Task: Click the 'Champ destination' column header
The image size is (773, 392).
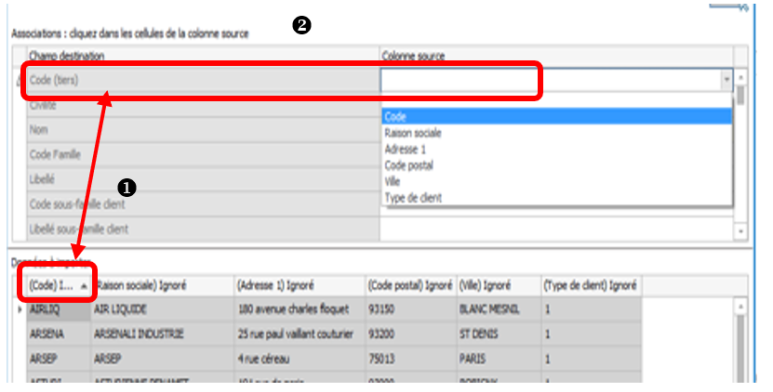Action: pyautogui.click(x=203, y=56)
